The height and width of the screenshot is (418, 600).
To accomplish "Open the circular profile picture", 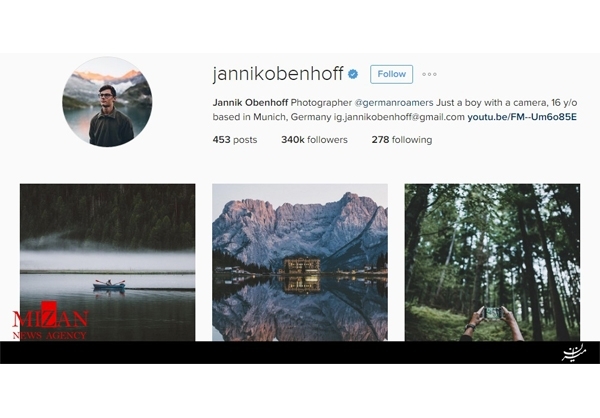I will click(107, 102).
